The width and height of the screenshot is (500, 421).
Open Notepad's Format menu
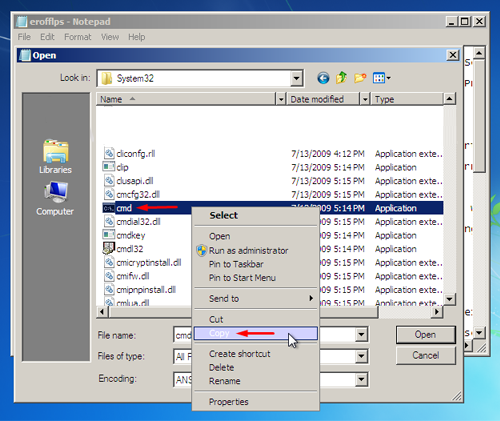[x=78, y=37]
